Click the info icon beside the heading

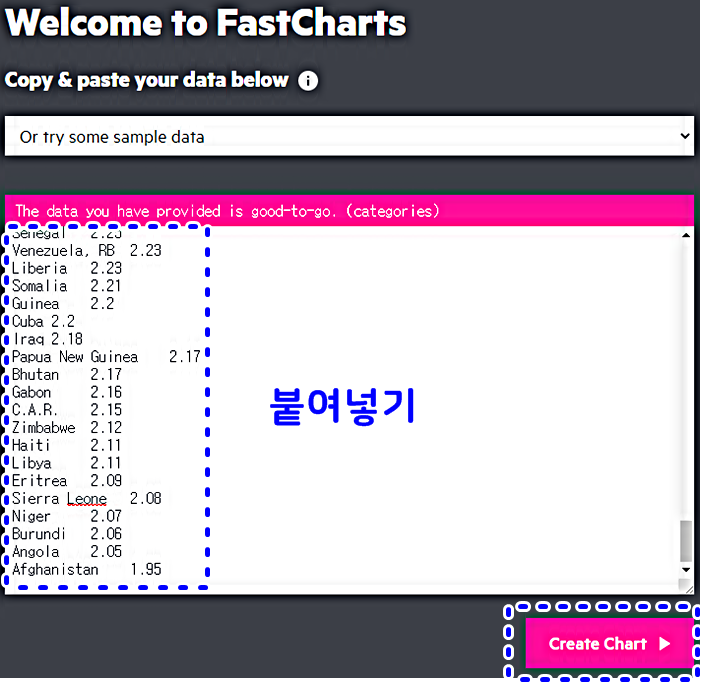tap(308, 81)
